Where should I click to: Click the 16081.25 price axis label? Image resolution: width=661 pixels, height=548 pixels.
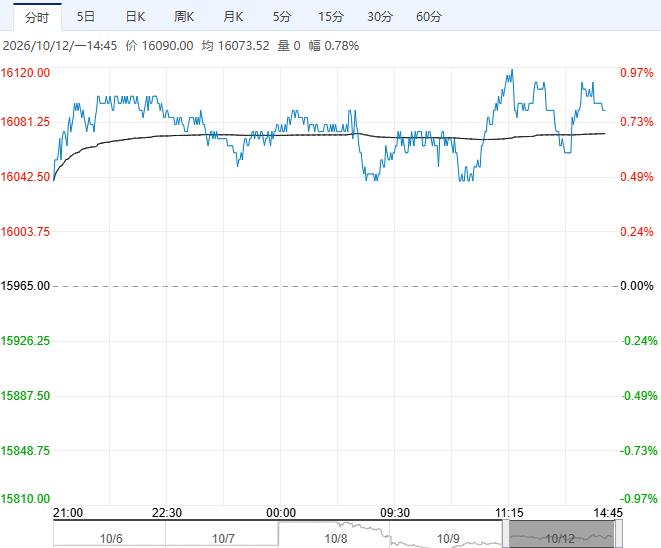pyautogui.click(x=25, y=122)
